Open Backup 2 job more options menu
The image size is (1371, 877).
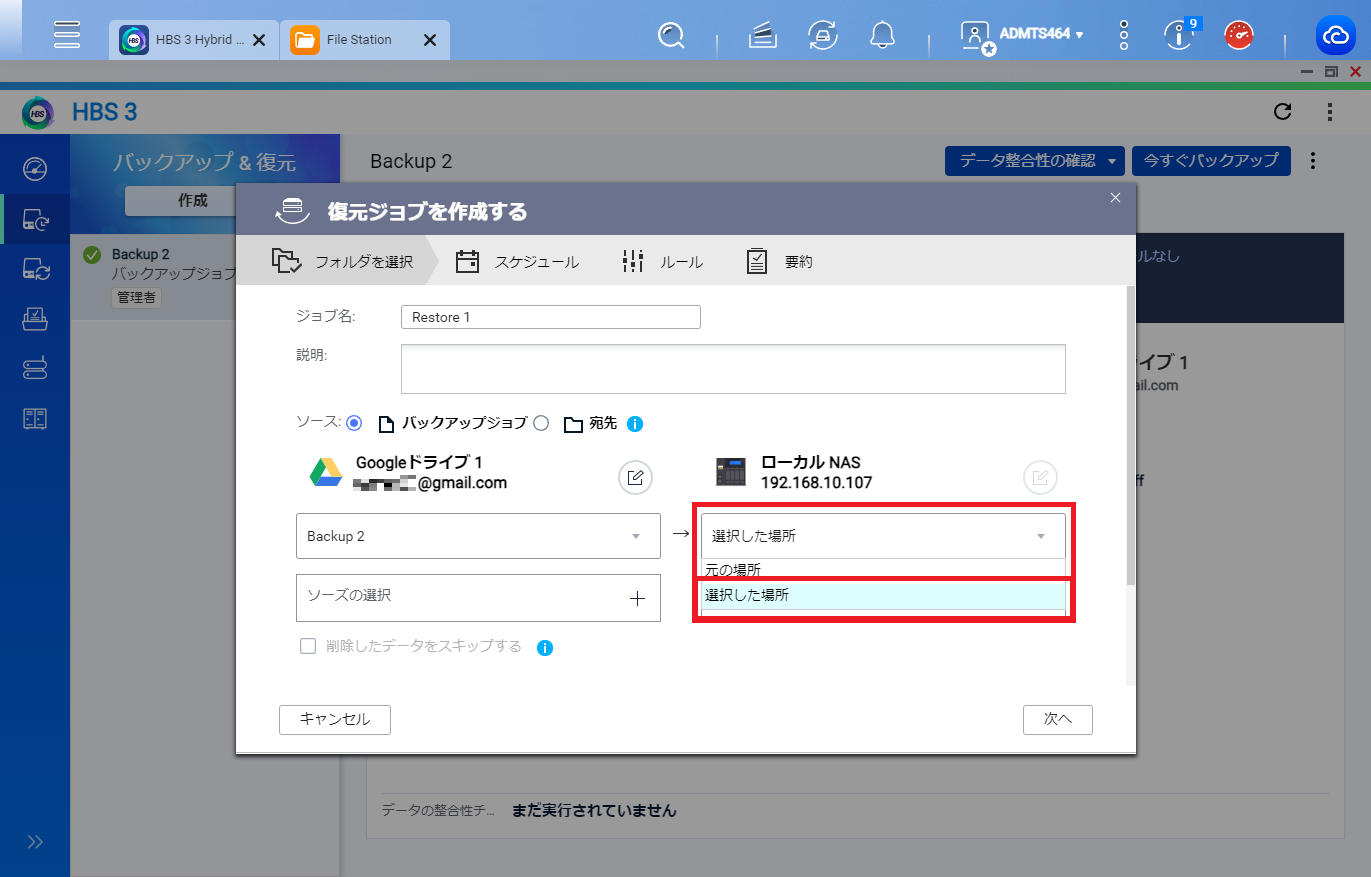click(x=1313, y=161)
